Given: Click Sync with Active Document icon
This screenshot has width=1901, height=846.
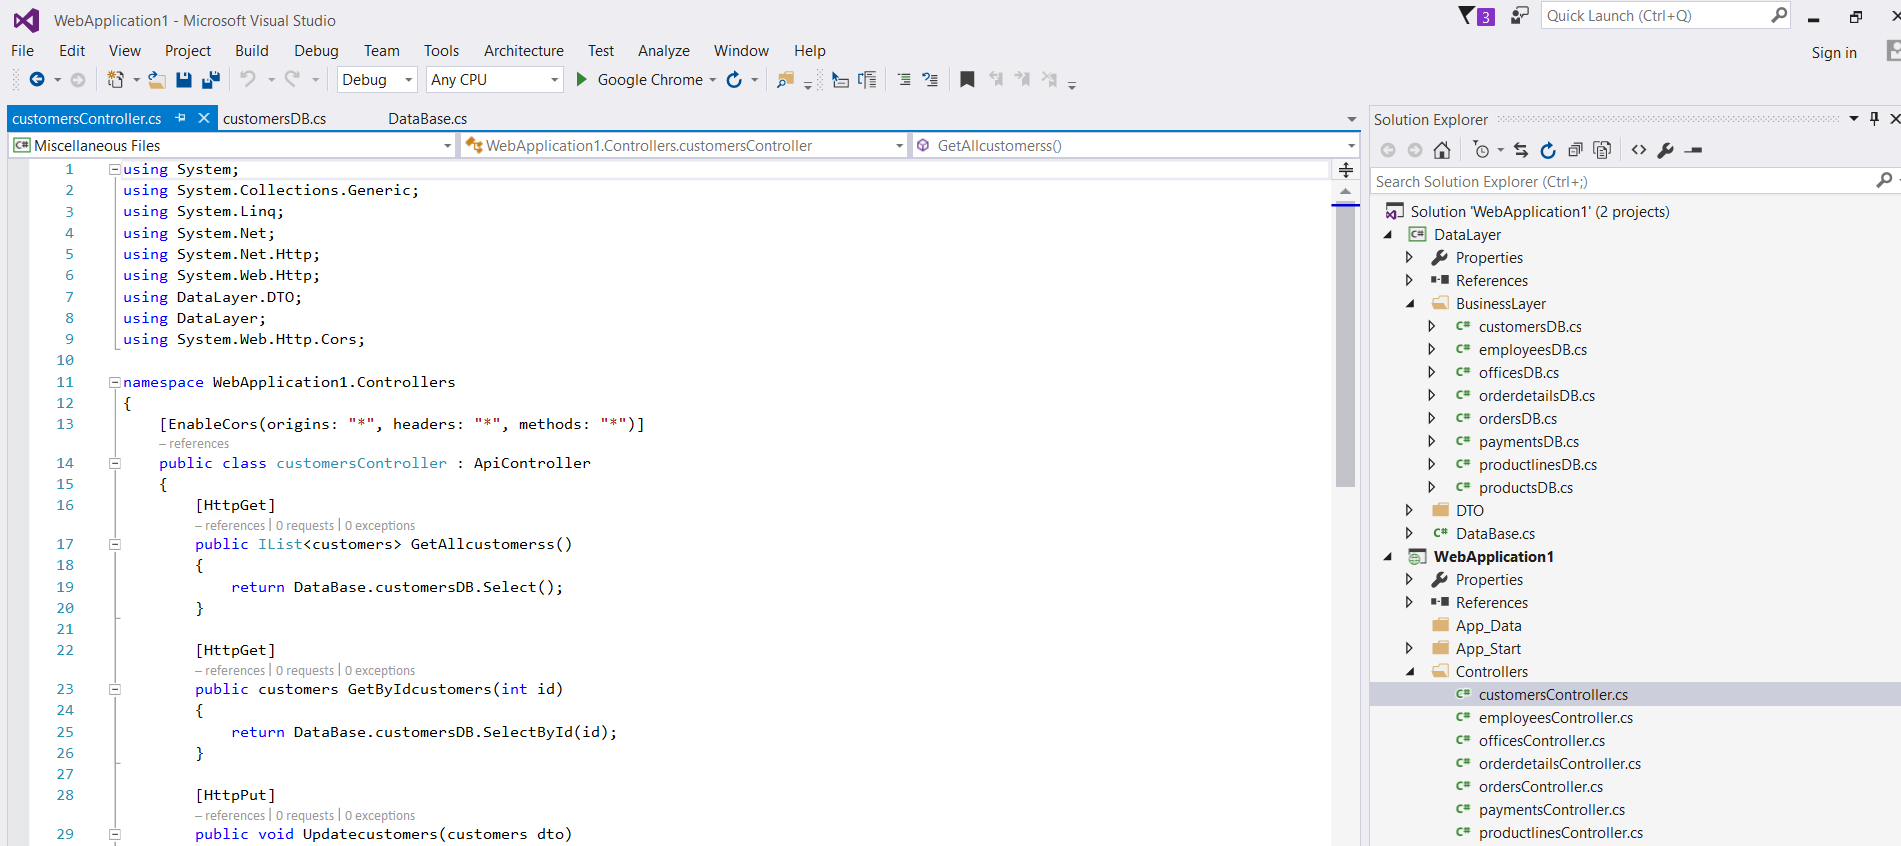Looking at the screenshot, I should point(1521,150).
